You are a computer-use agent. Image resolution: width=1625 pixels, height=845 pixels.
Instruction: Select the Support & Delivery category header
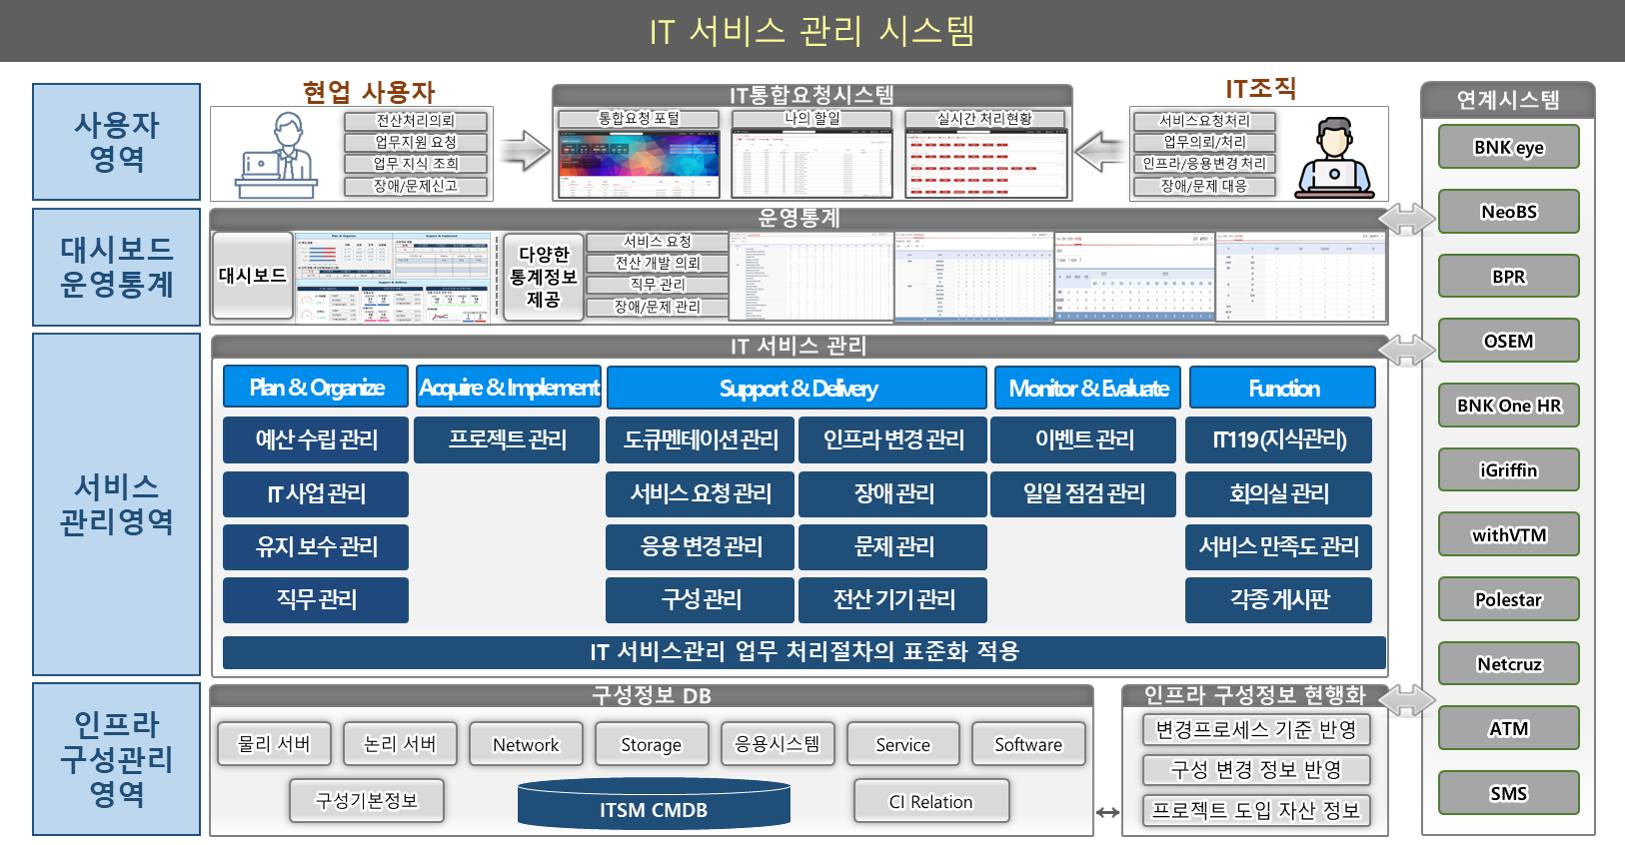[x=797, y=388]
